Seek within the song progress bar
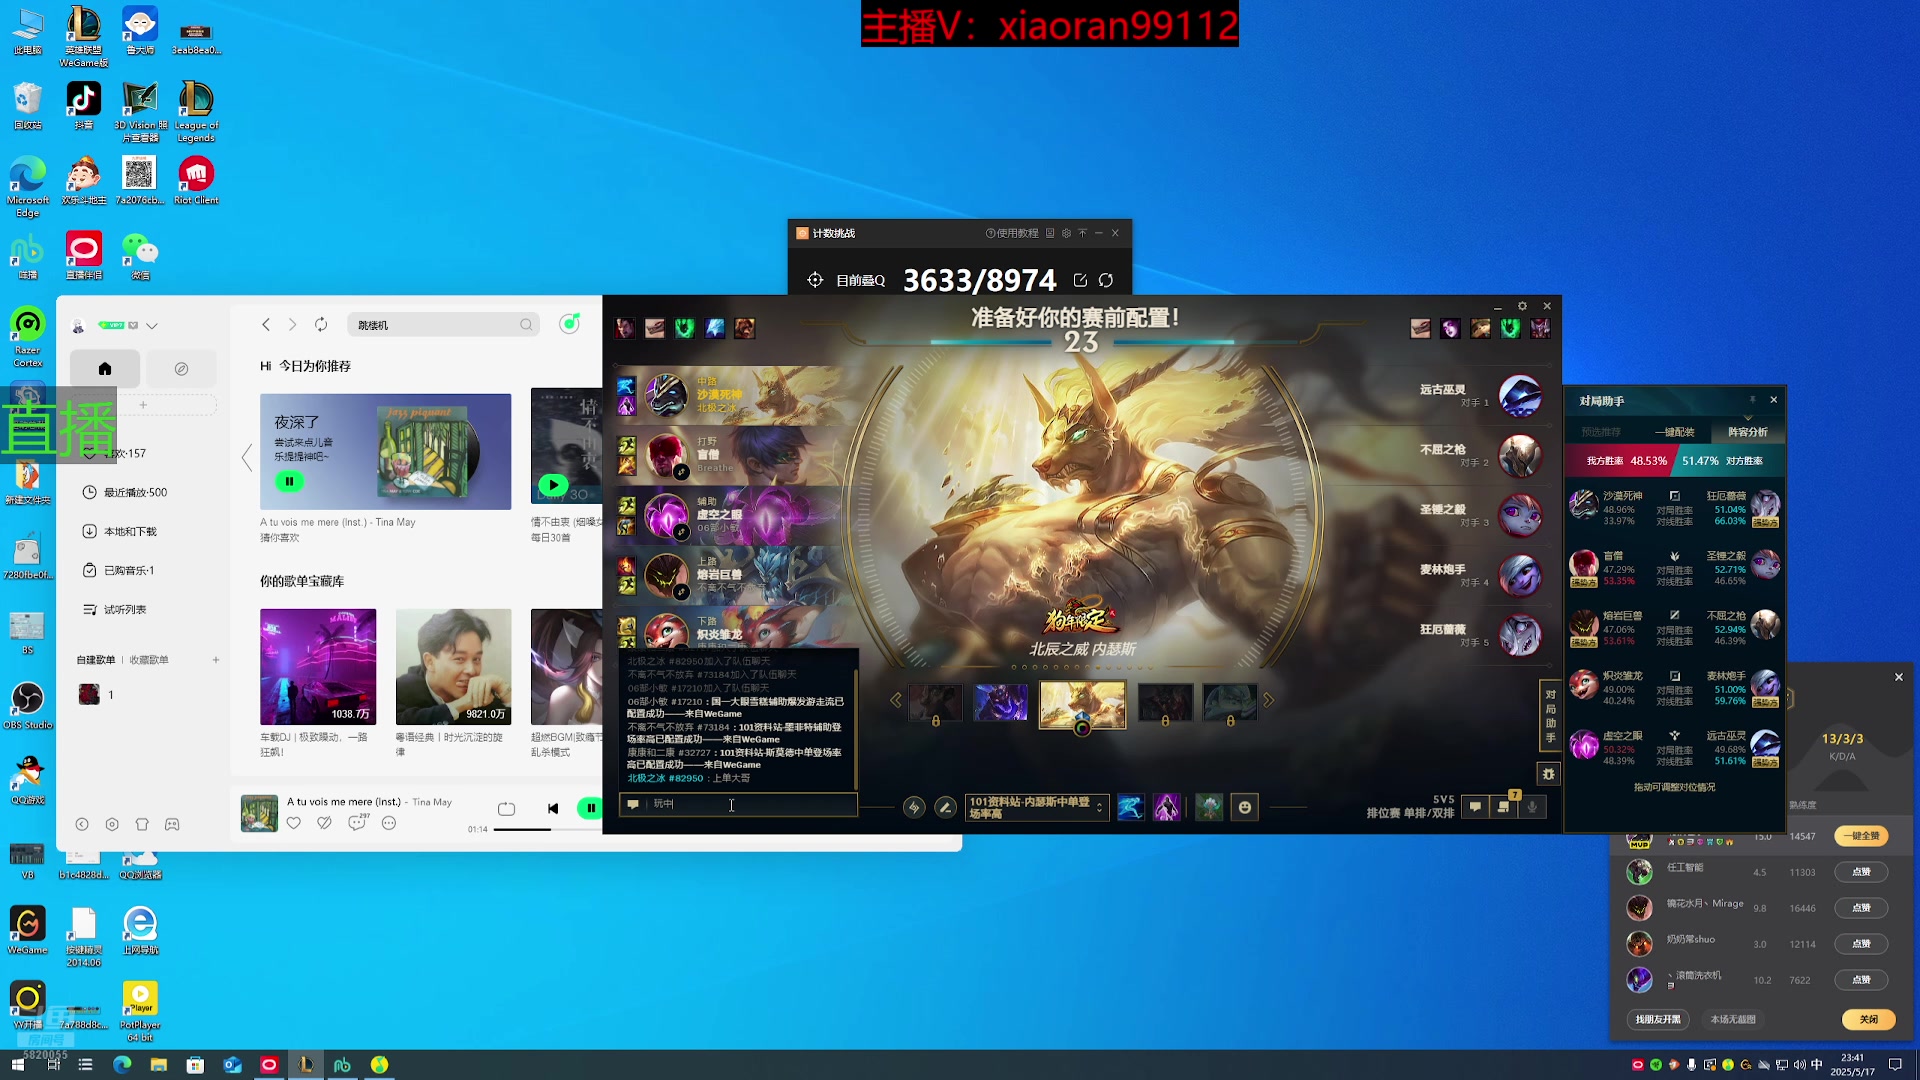Screen dimensions: 1920x1080 point(546,830)
